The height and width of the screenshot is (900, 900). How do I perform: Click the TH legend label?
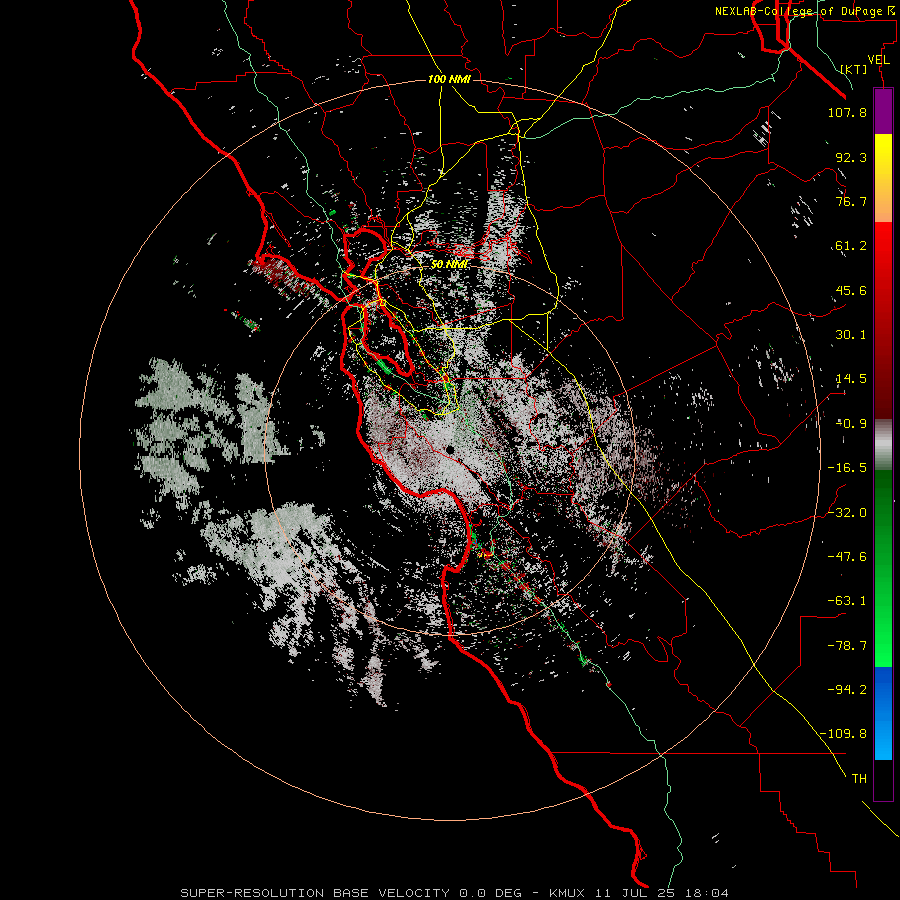click(x=859, y=779)
